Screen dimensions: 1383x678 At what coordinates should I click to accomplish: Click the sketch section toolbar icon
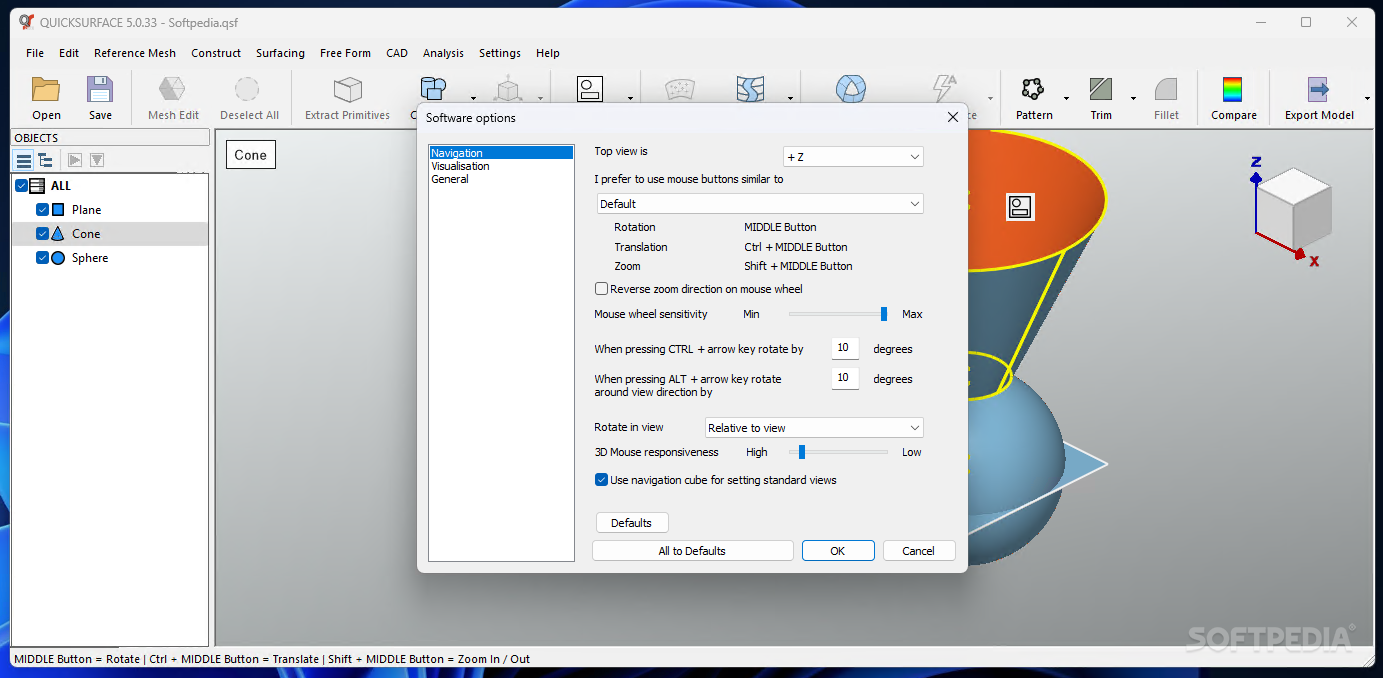pos(590,89)
